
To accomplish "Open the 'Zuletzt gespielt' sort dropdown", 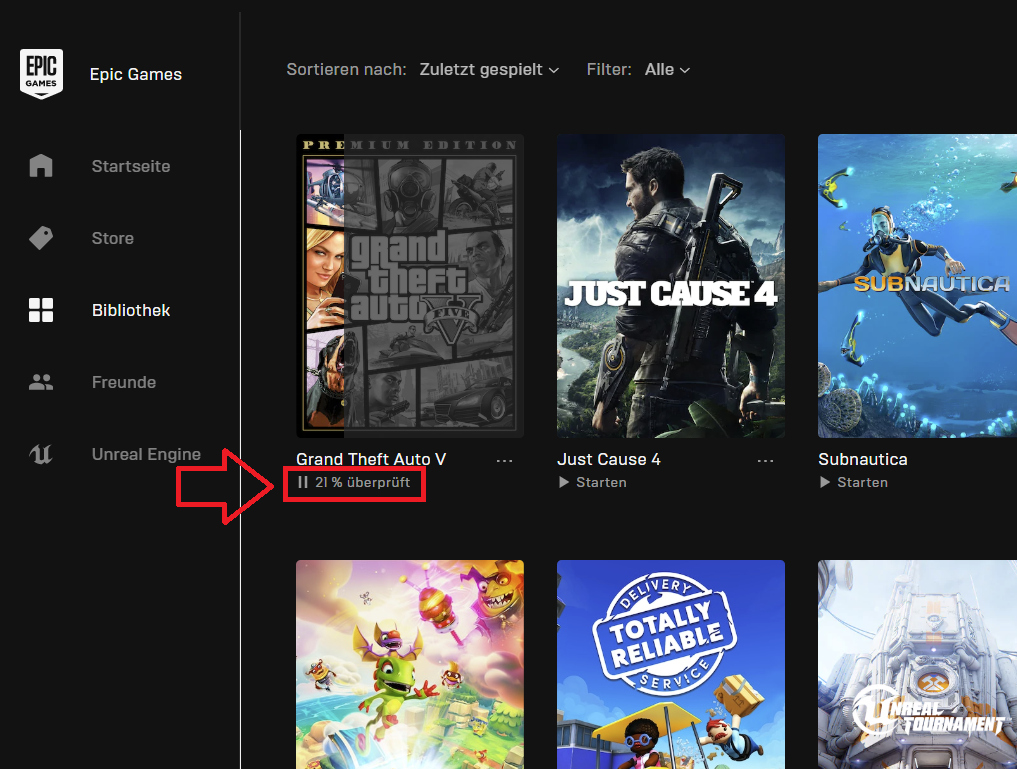I will tap(489, 69).
